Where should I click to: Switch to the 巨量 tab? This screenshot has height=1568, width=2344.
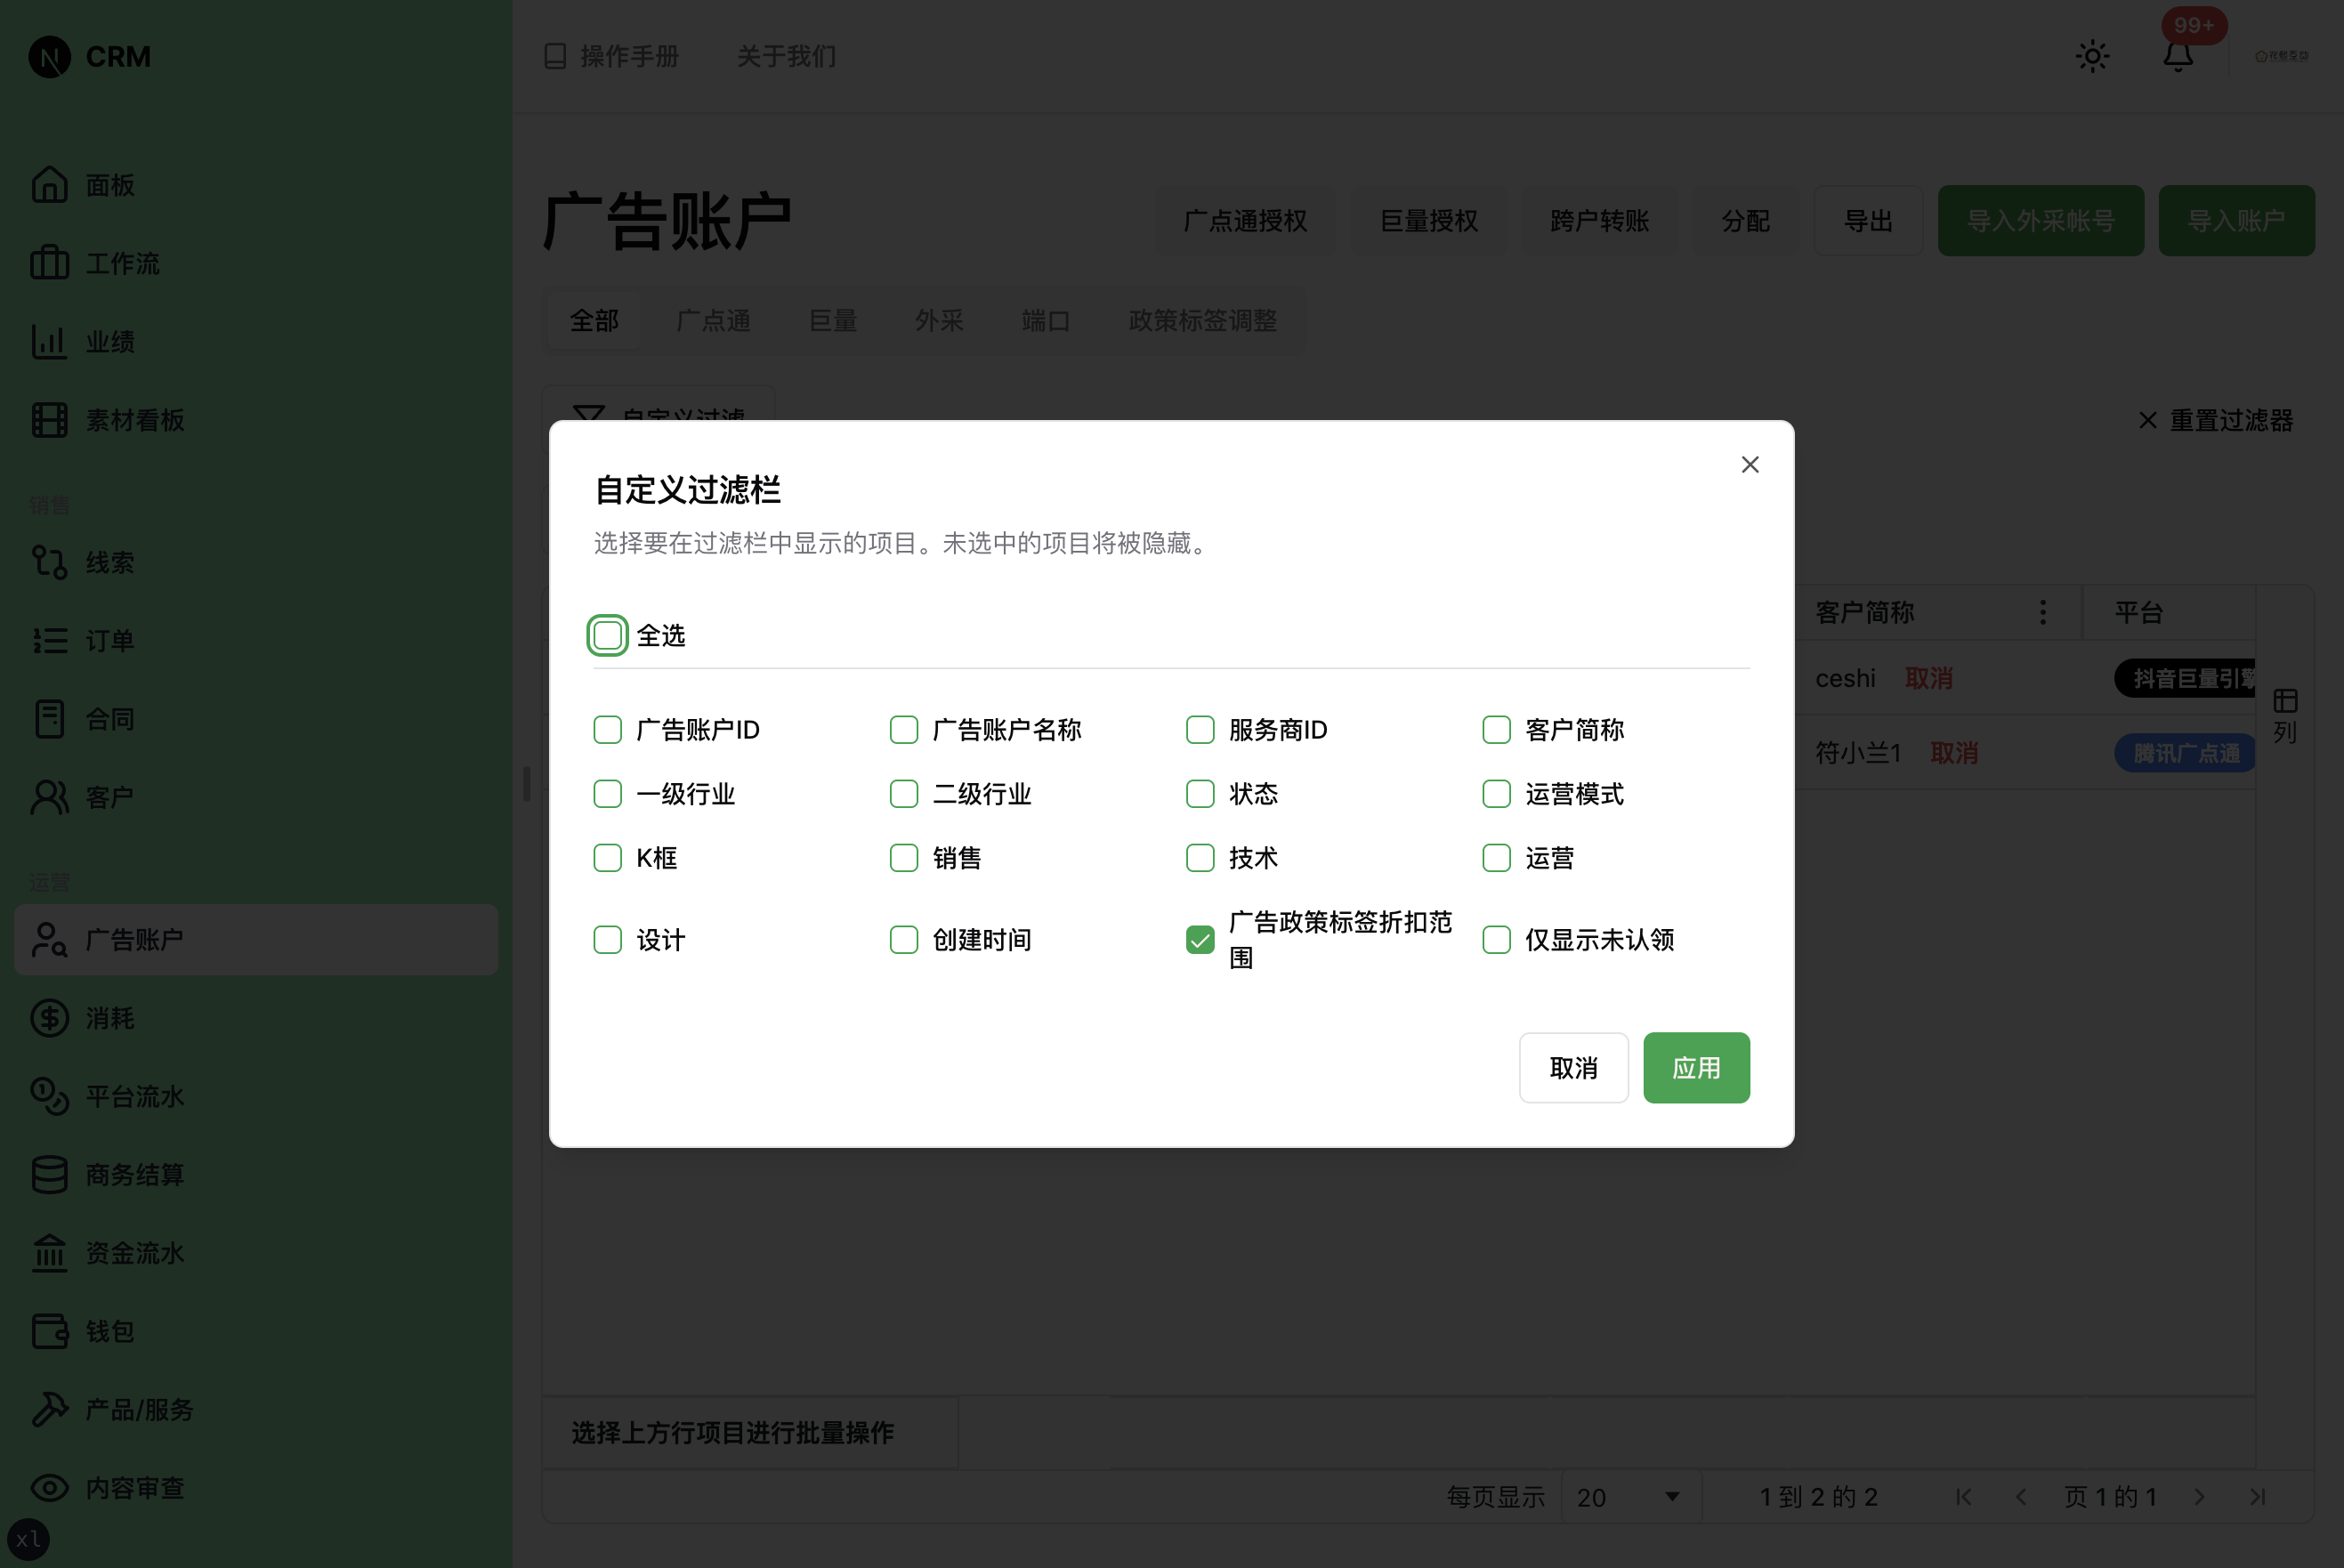coord(832,320)
